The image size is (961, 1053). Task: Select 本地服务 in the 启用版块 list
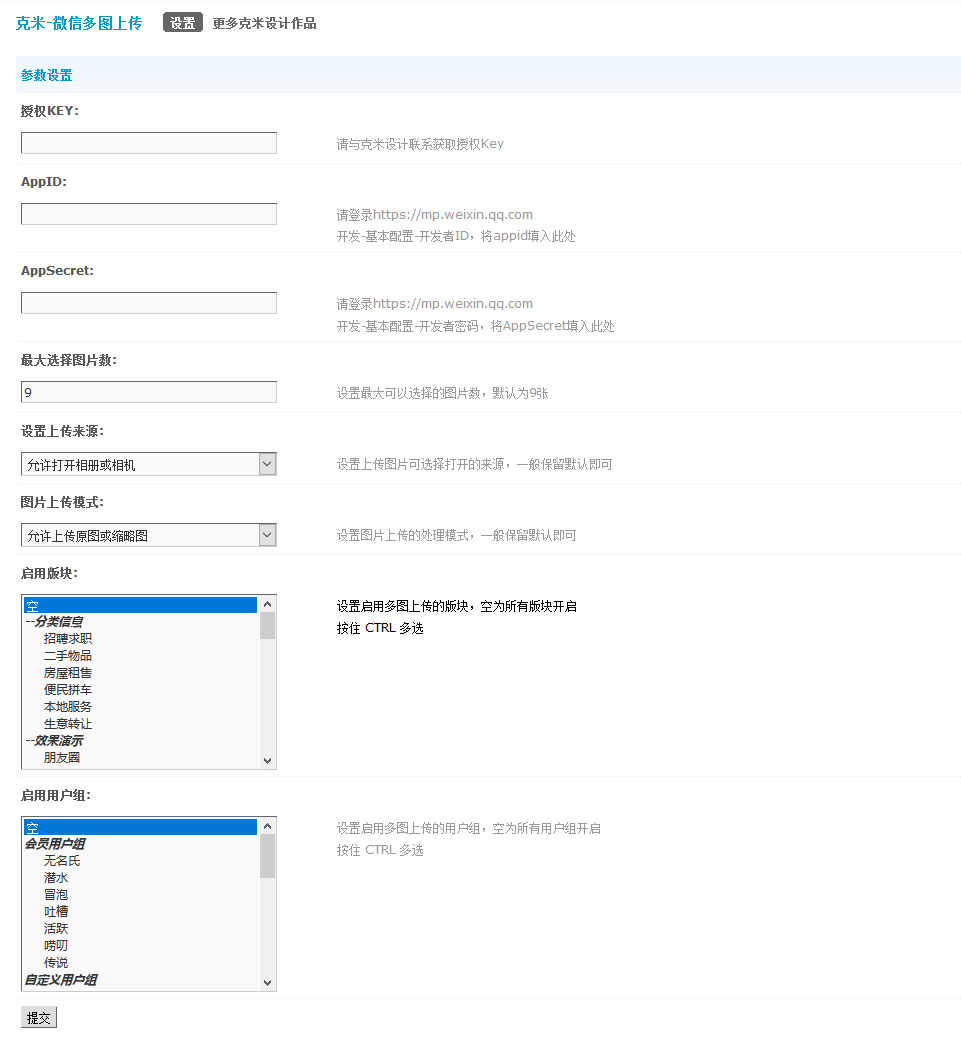pyautogui.click(x=68, y=706)
